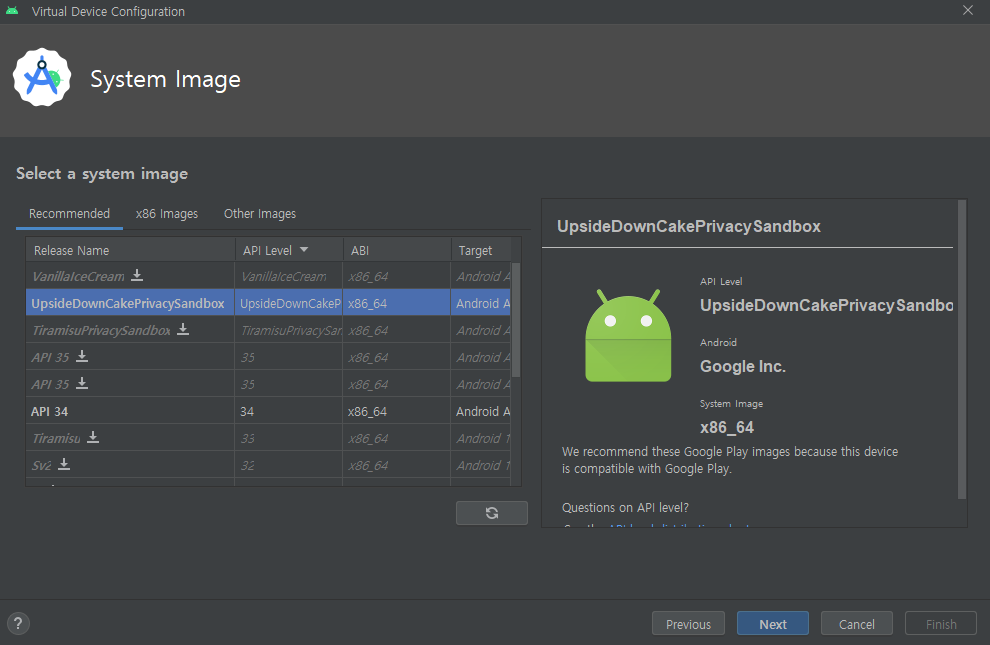The width and height of the screenshot is (990, 645).
Task: Click the Cancel button
Action: point(857,624)
